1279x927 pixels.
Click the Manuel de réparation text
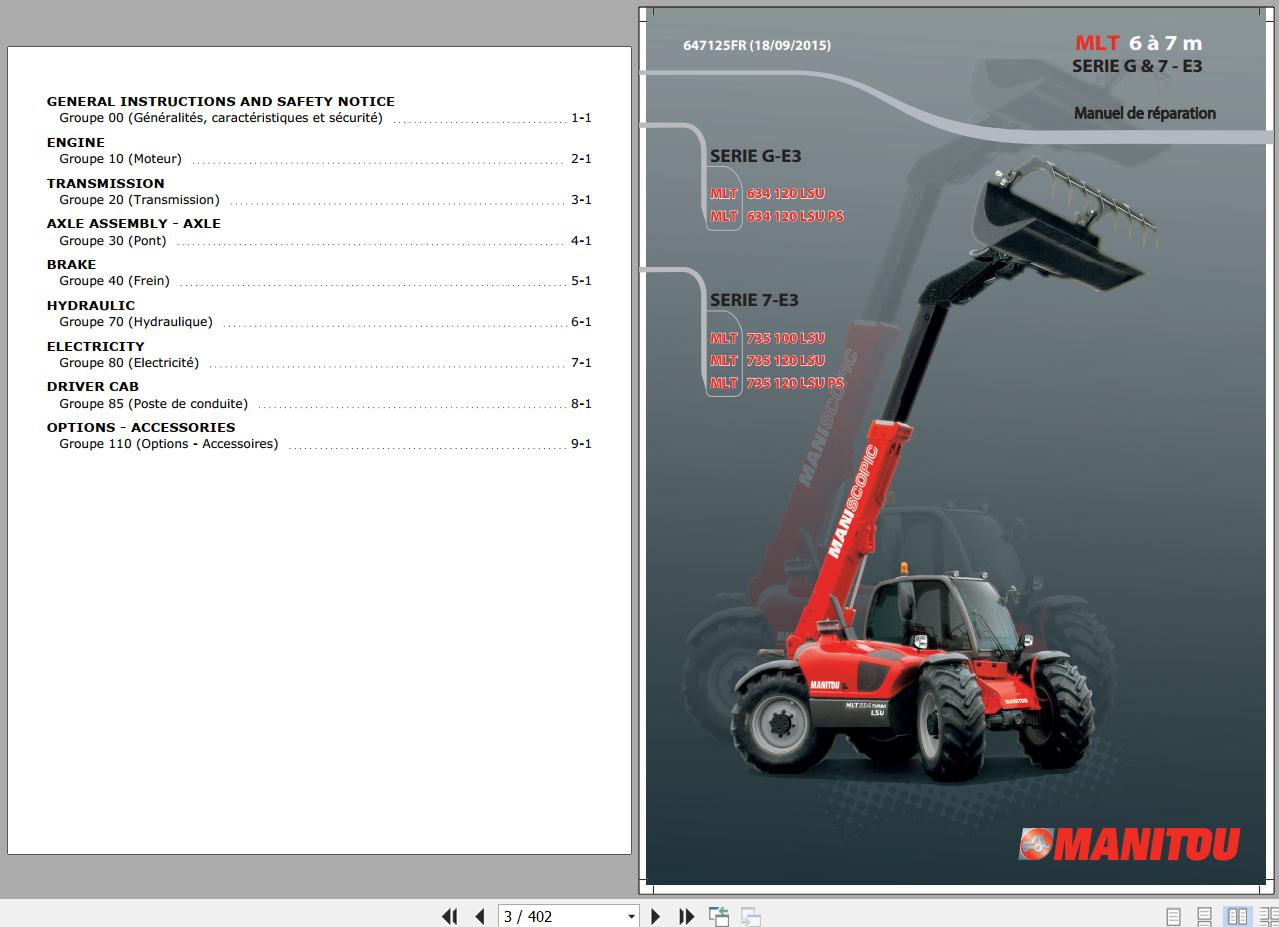point(1145,113)
